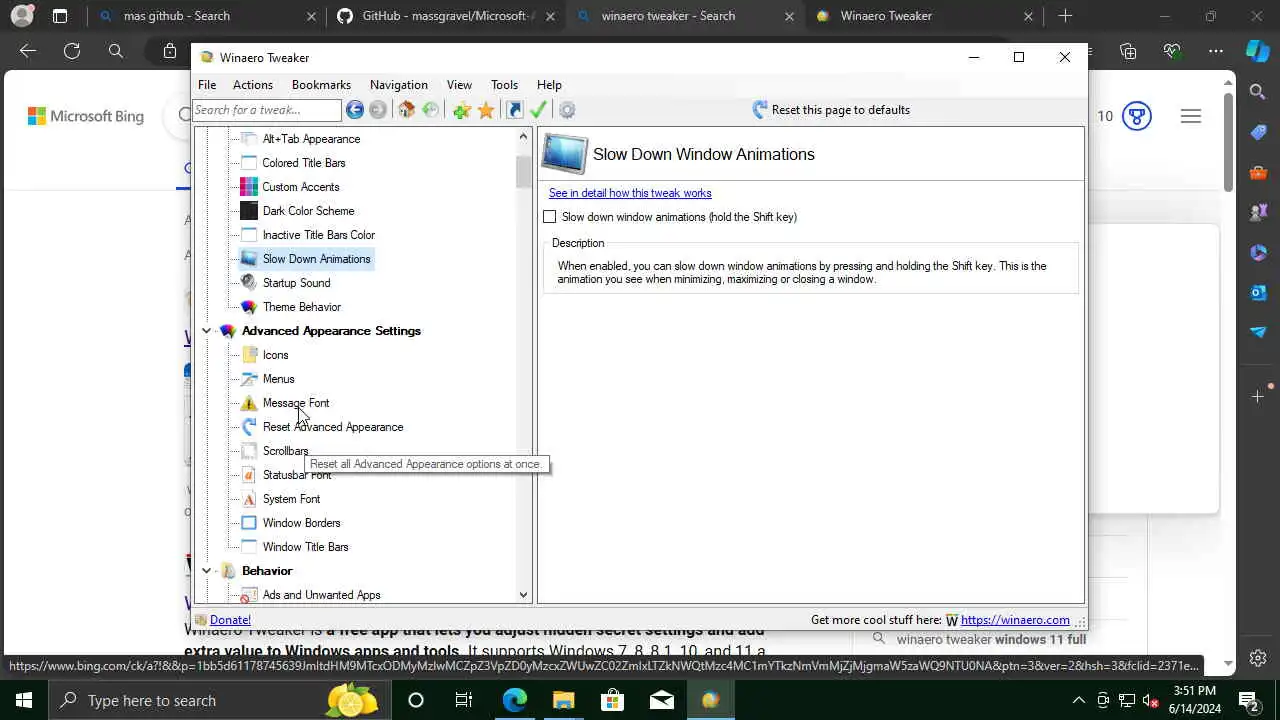Click the Startup Sound speaker icon
Screen dimensions: 1280x720
click(249, 283)
